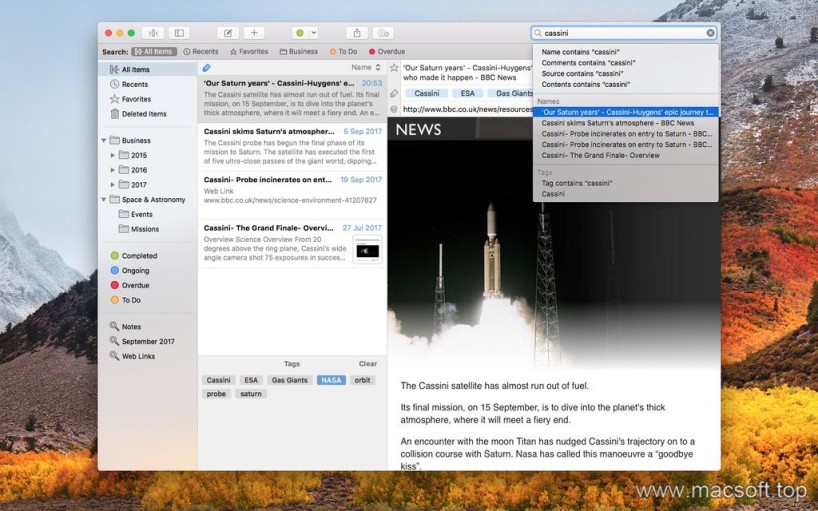Click the star favorite icon beside article title
Viewport: 818px width, 511px height.
394,69
